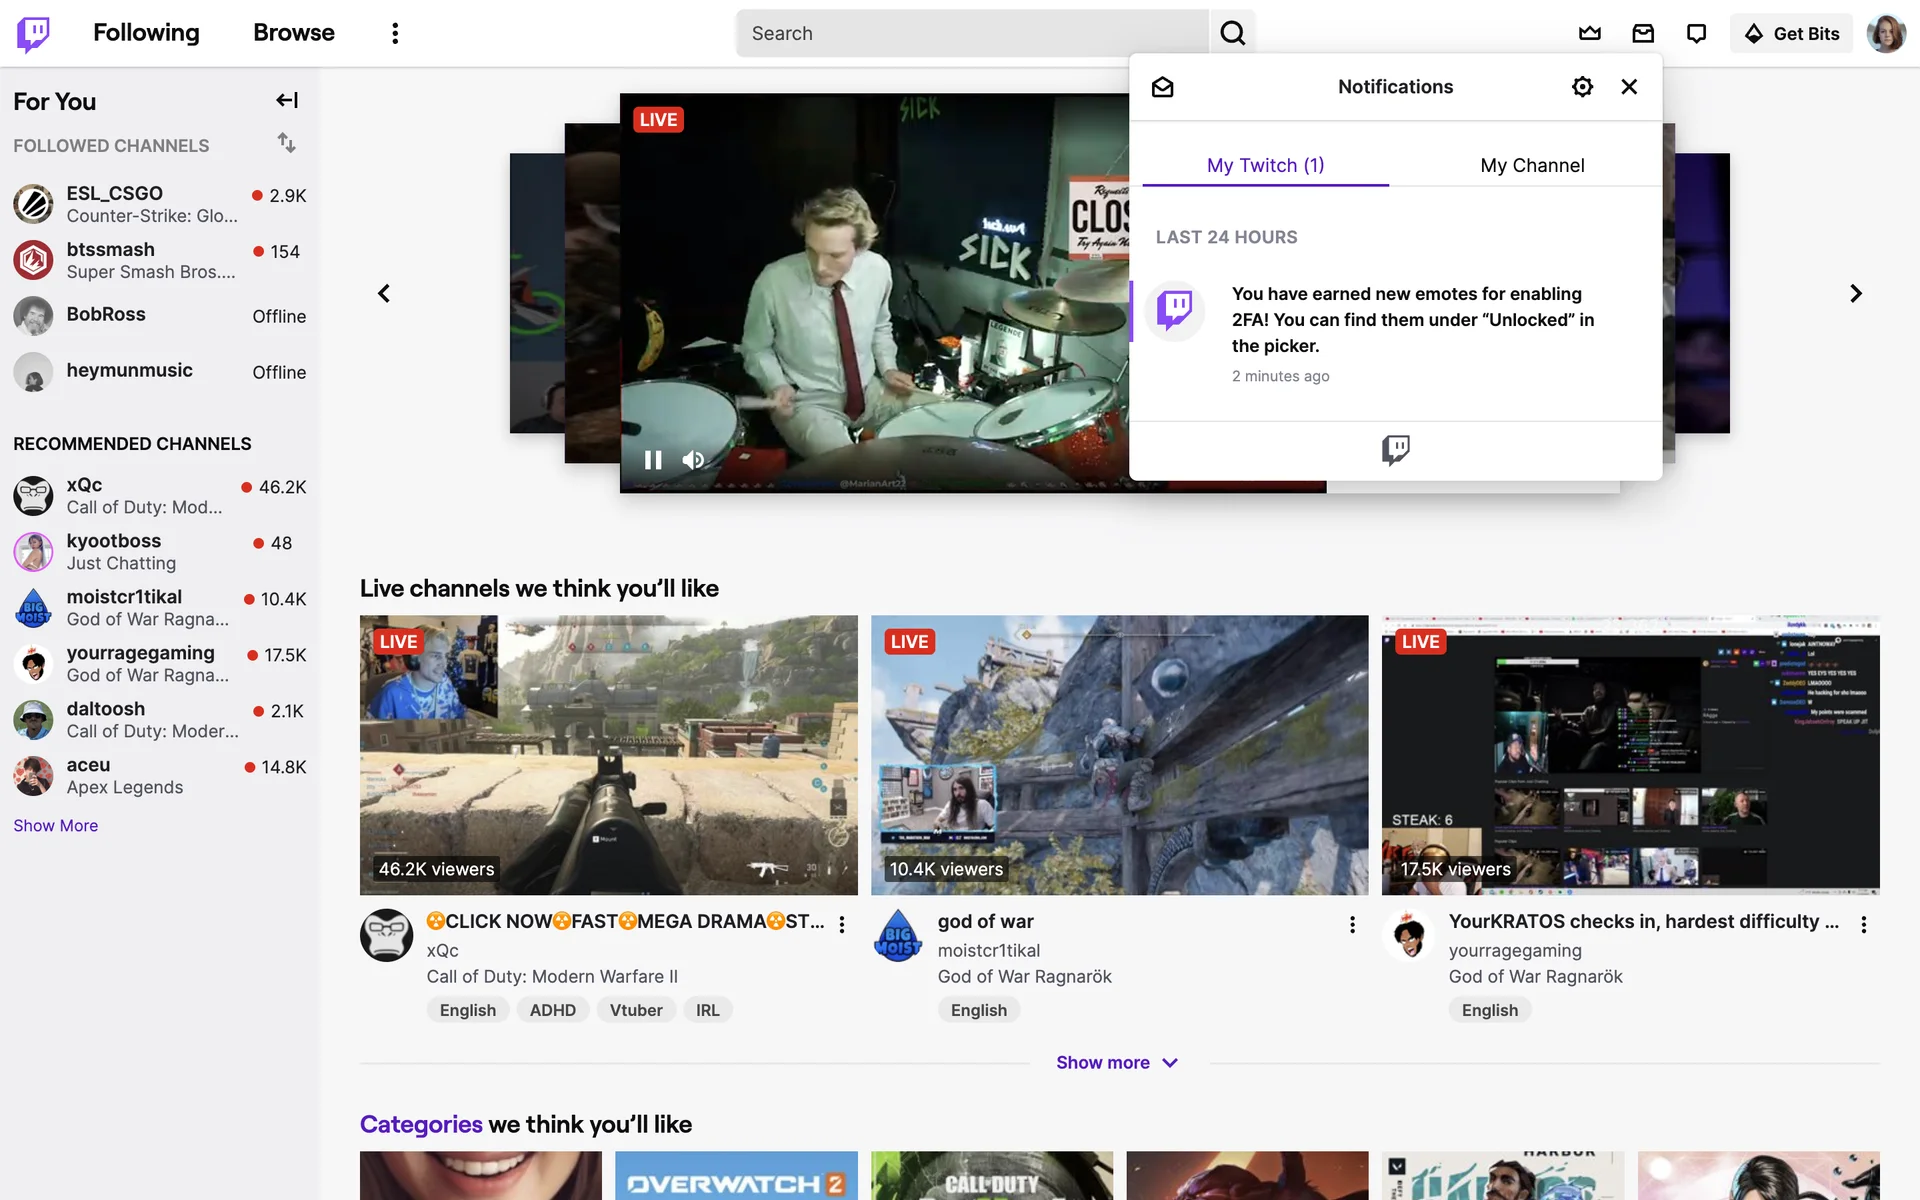Image resolution: width=1920 pixels, height=1200 pixels.
Task: Click Show More in recommended channels
Action: point(56,825)
